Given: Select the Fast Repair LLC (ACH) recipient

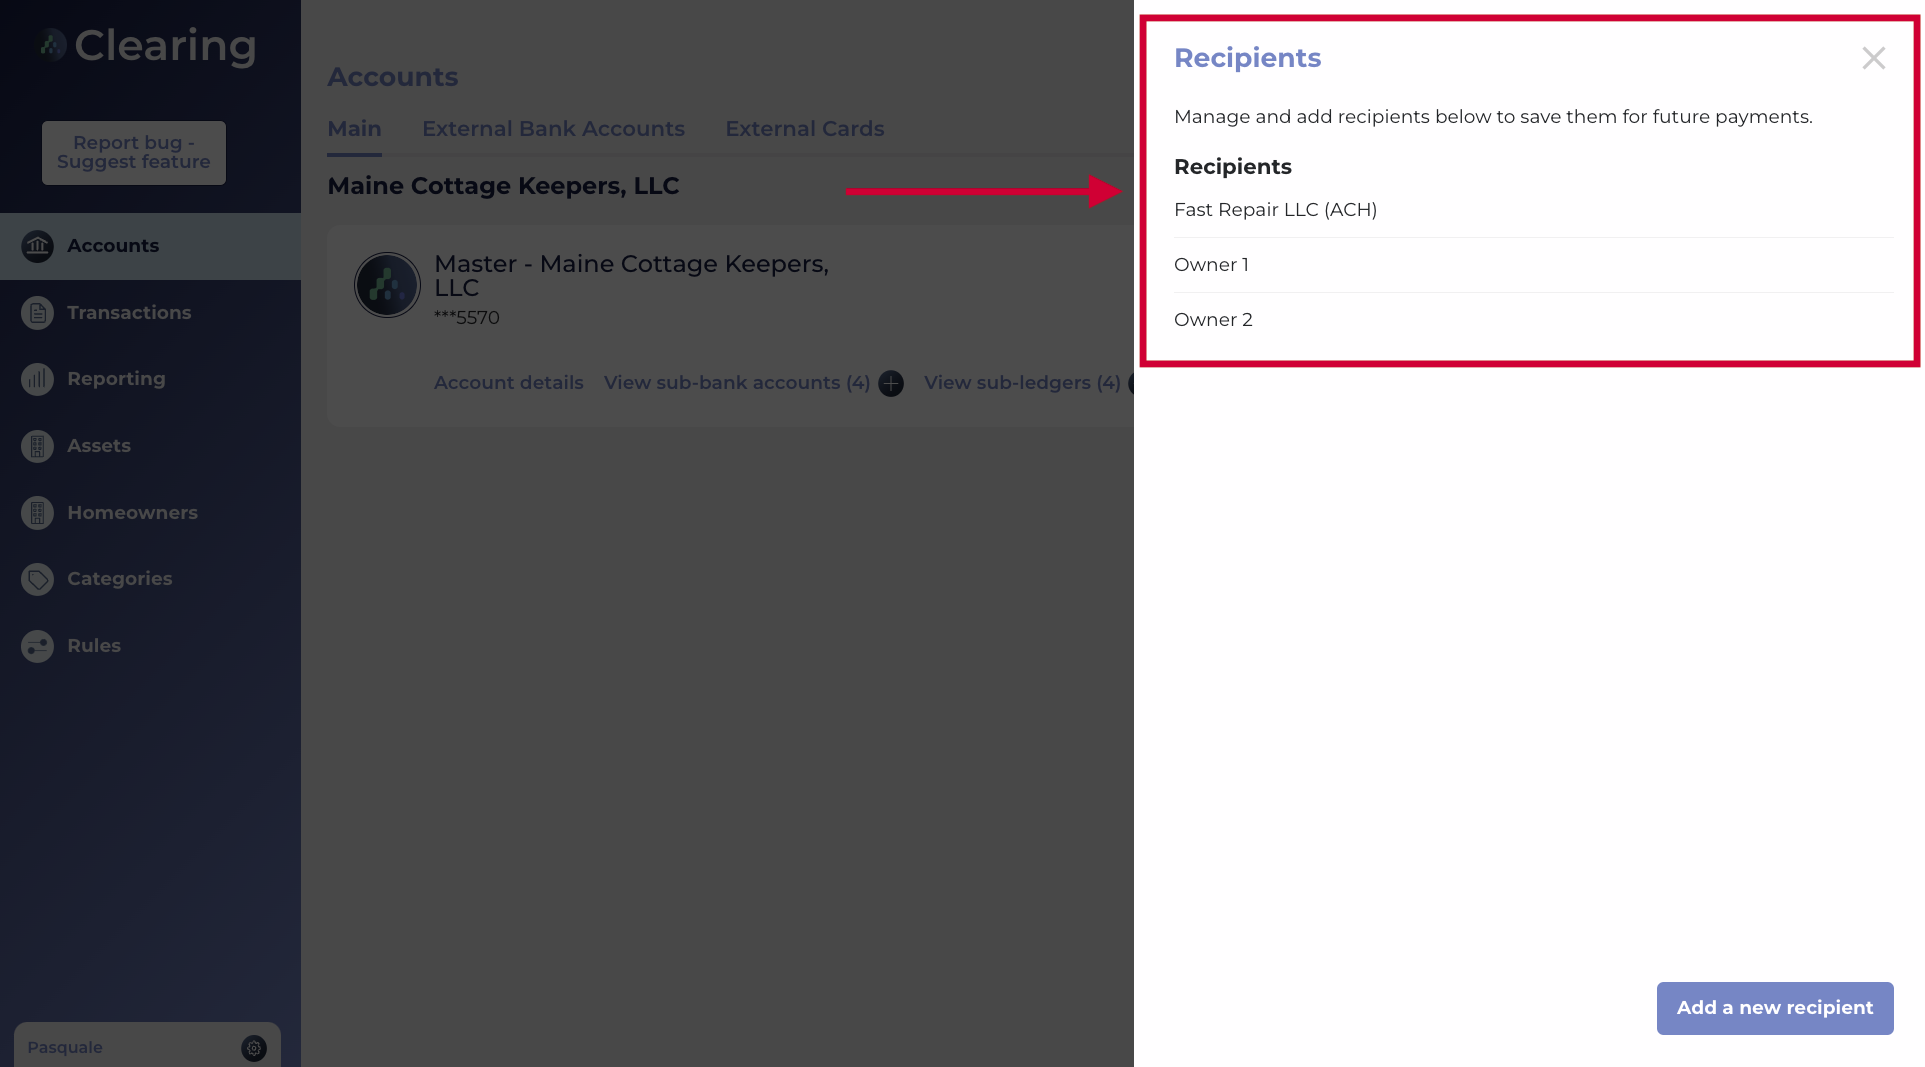Looking at the screenshot, I should (x=1276, y=210).
